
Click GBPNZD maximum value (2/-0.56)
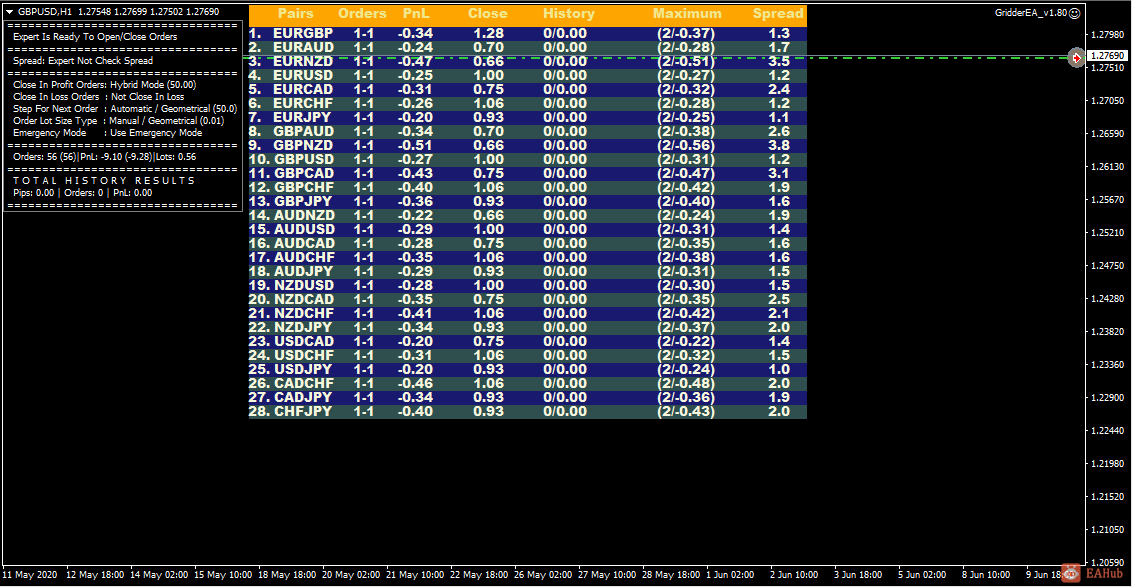point(686,145)
